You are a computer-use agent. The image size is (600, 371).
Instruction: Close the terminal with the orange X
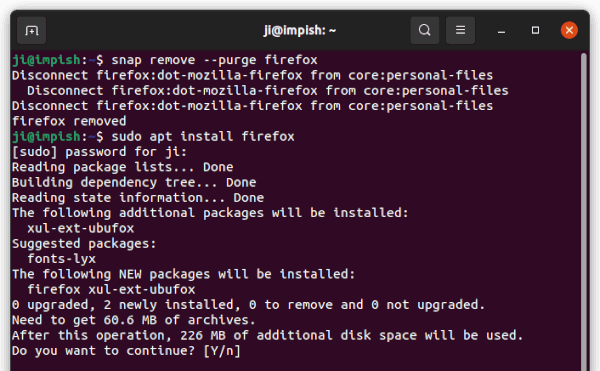point(569,30)
